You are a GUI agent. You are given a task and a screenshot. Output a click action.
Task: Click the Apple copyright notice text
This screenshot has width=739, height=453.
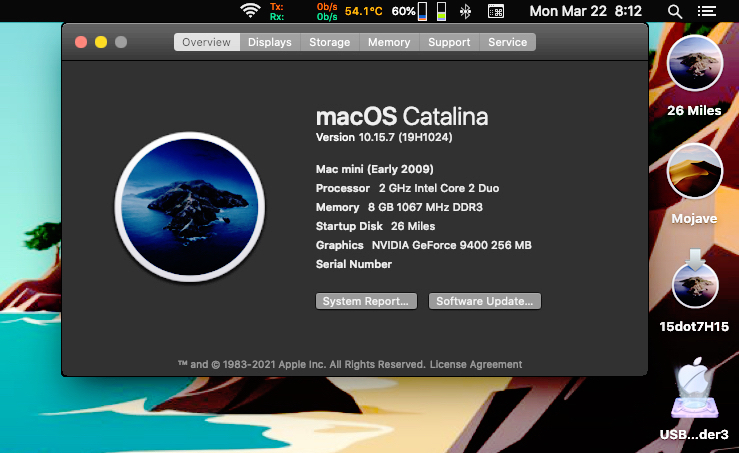[x=302, y=364]
